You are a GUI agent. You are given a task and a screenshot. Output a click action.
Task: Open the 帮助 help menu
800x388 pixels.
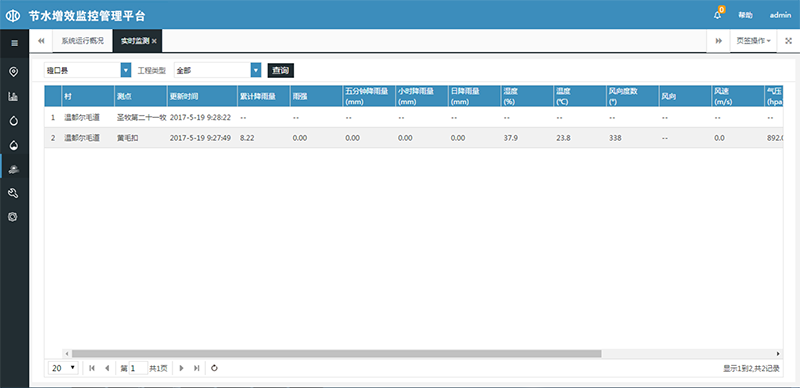click(745, 15)
